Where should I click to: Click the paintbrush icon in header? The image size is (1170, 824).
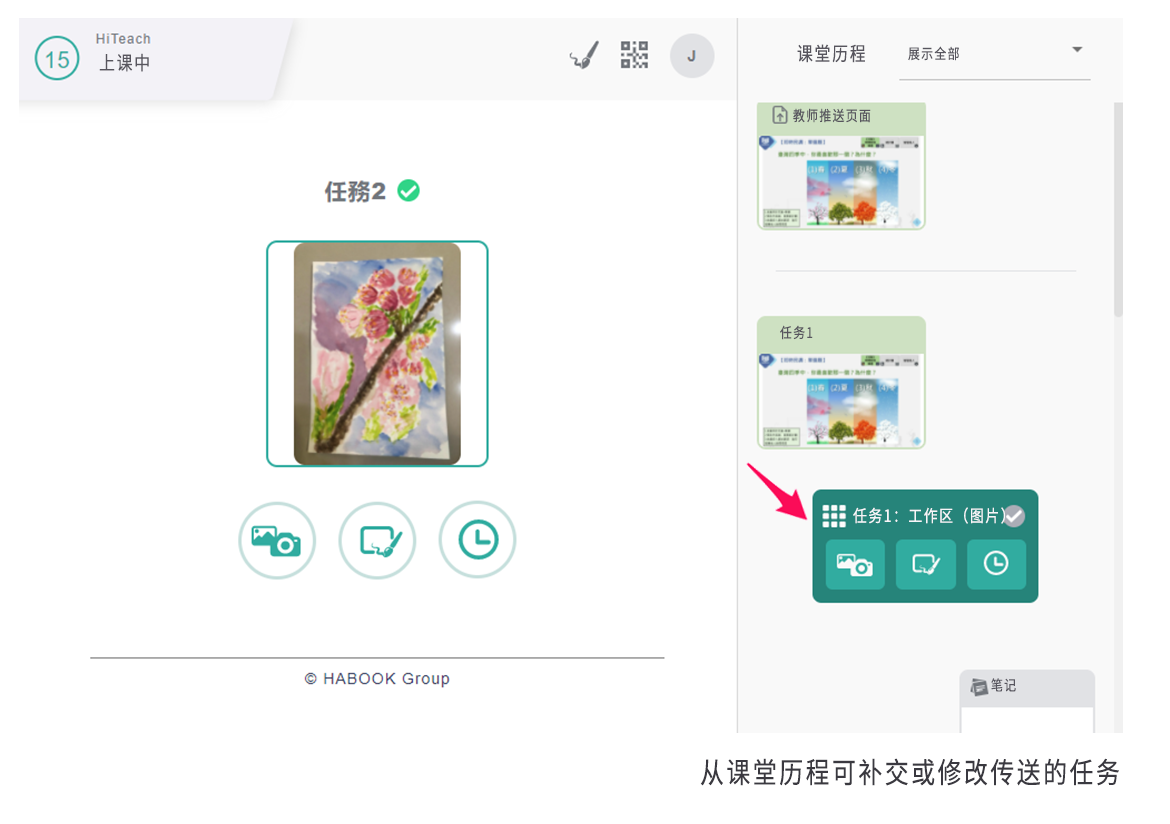click(x=584, y=56)
